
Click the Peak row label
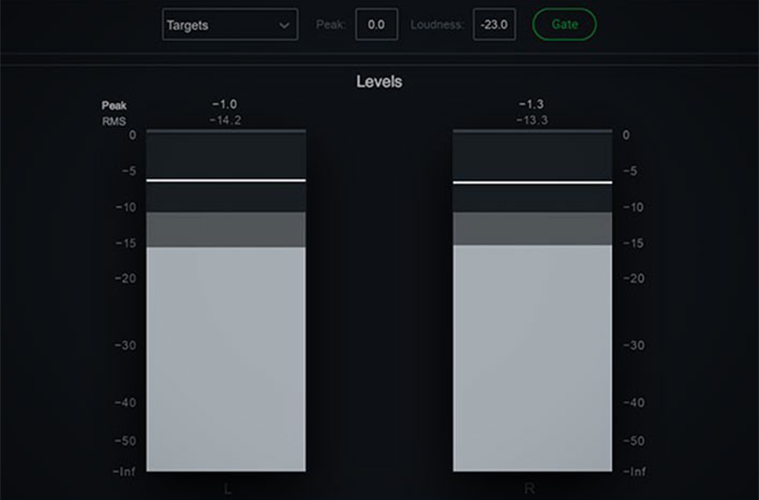click(x=114, y=106)
